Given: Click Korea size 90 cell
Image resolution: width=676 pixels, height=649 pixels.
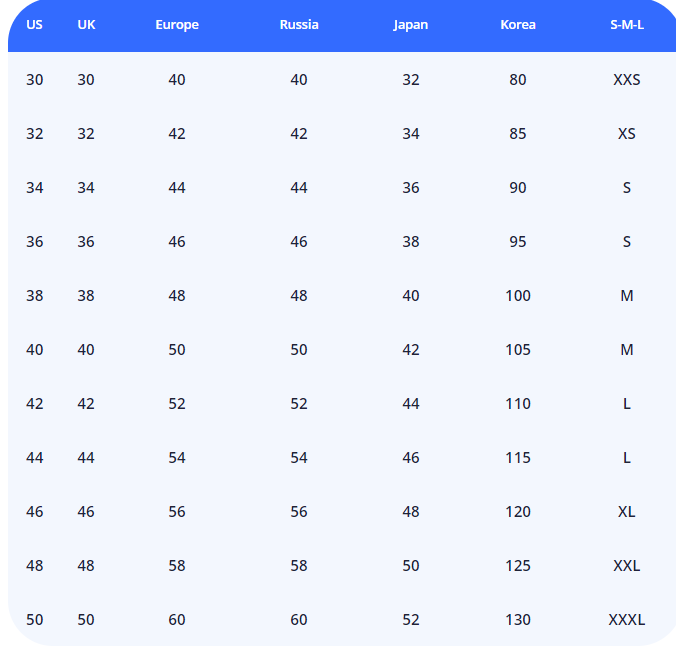Looking at the screenshot, I should (x=518, y=188).
